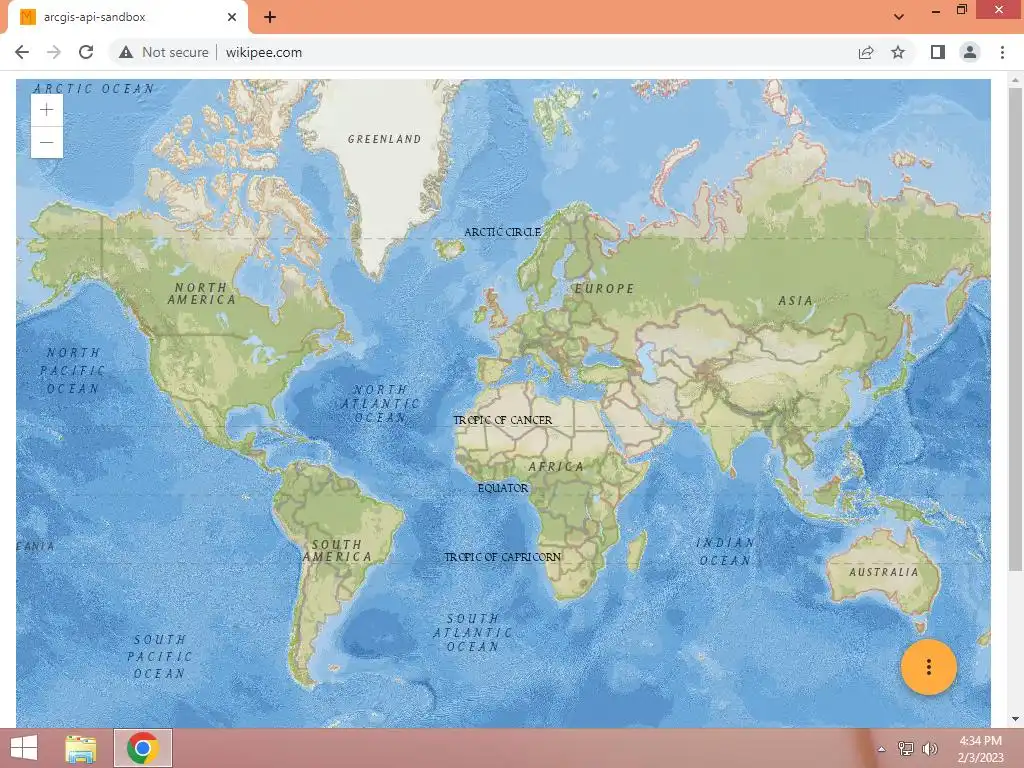Viewport: 1024px width, 768px height.
Task: Click the ARCTIC OCEAN label
Action: [x=94, y=88]
